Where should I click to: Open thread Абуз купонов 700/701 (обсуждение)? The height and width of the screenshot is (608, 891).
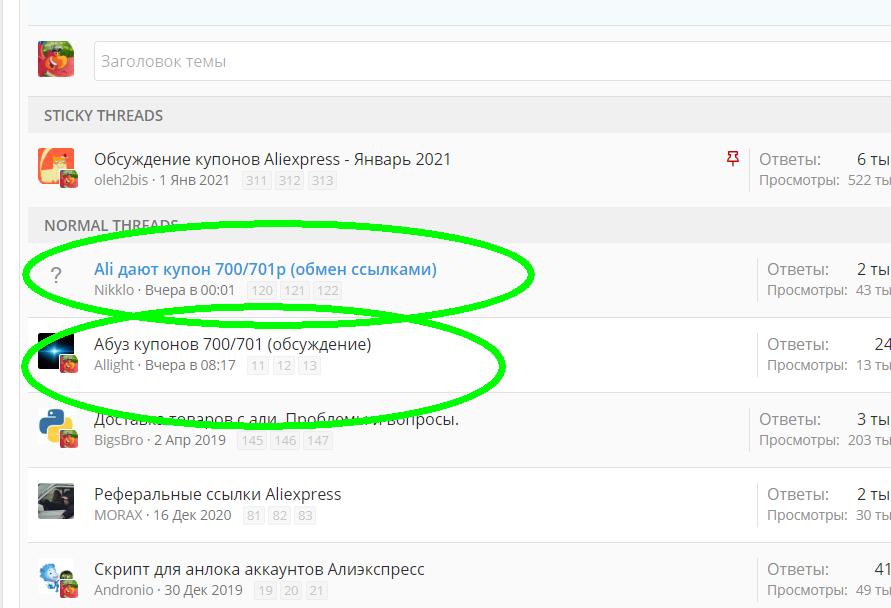(x=232, y=344)
